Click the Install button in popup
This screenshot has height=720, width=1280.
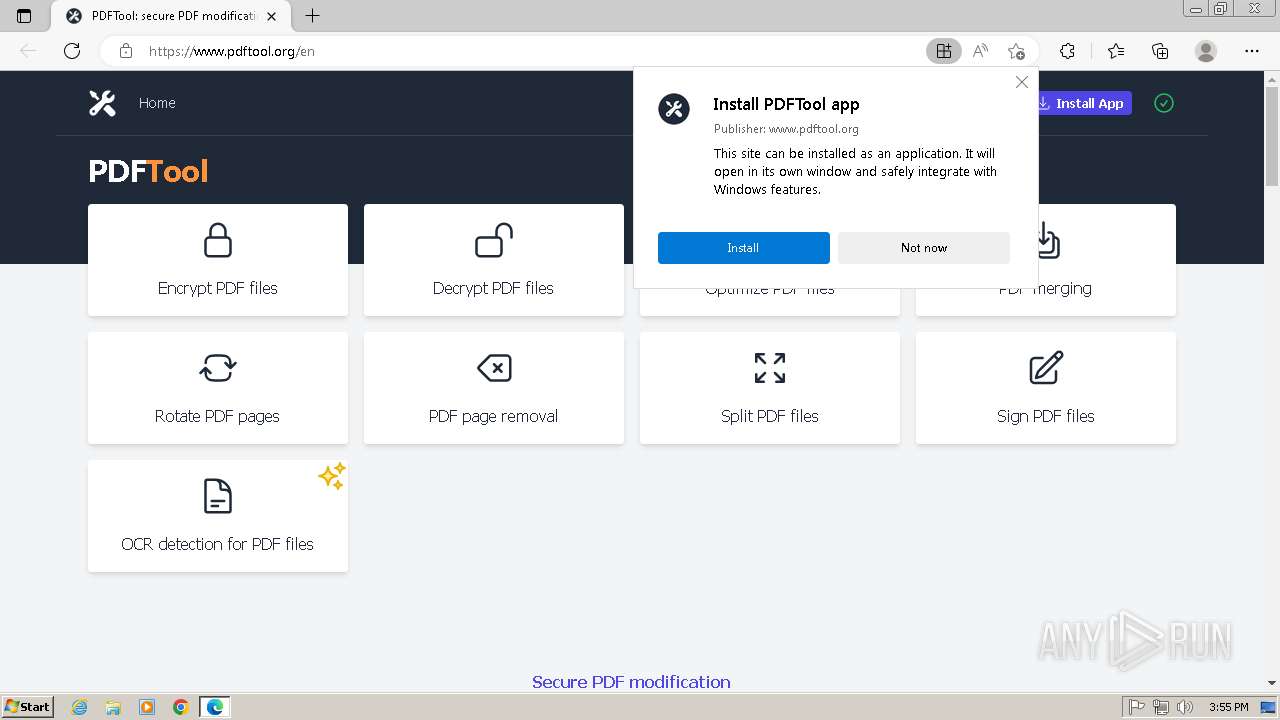pos(744,248)
